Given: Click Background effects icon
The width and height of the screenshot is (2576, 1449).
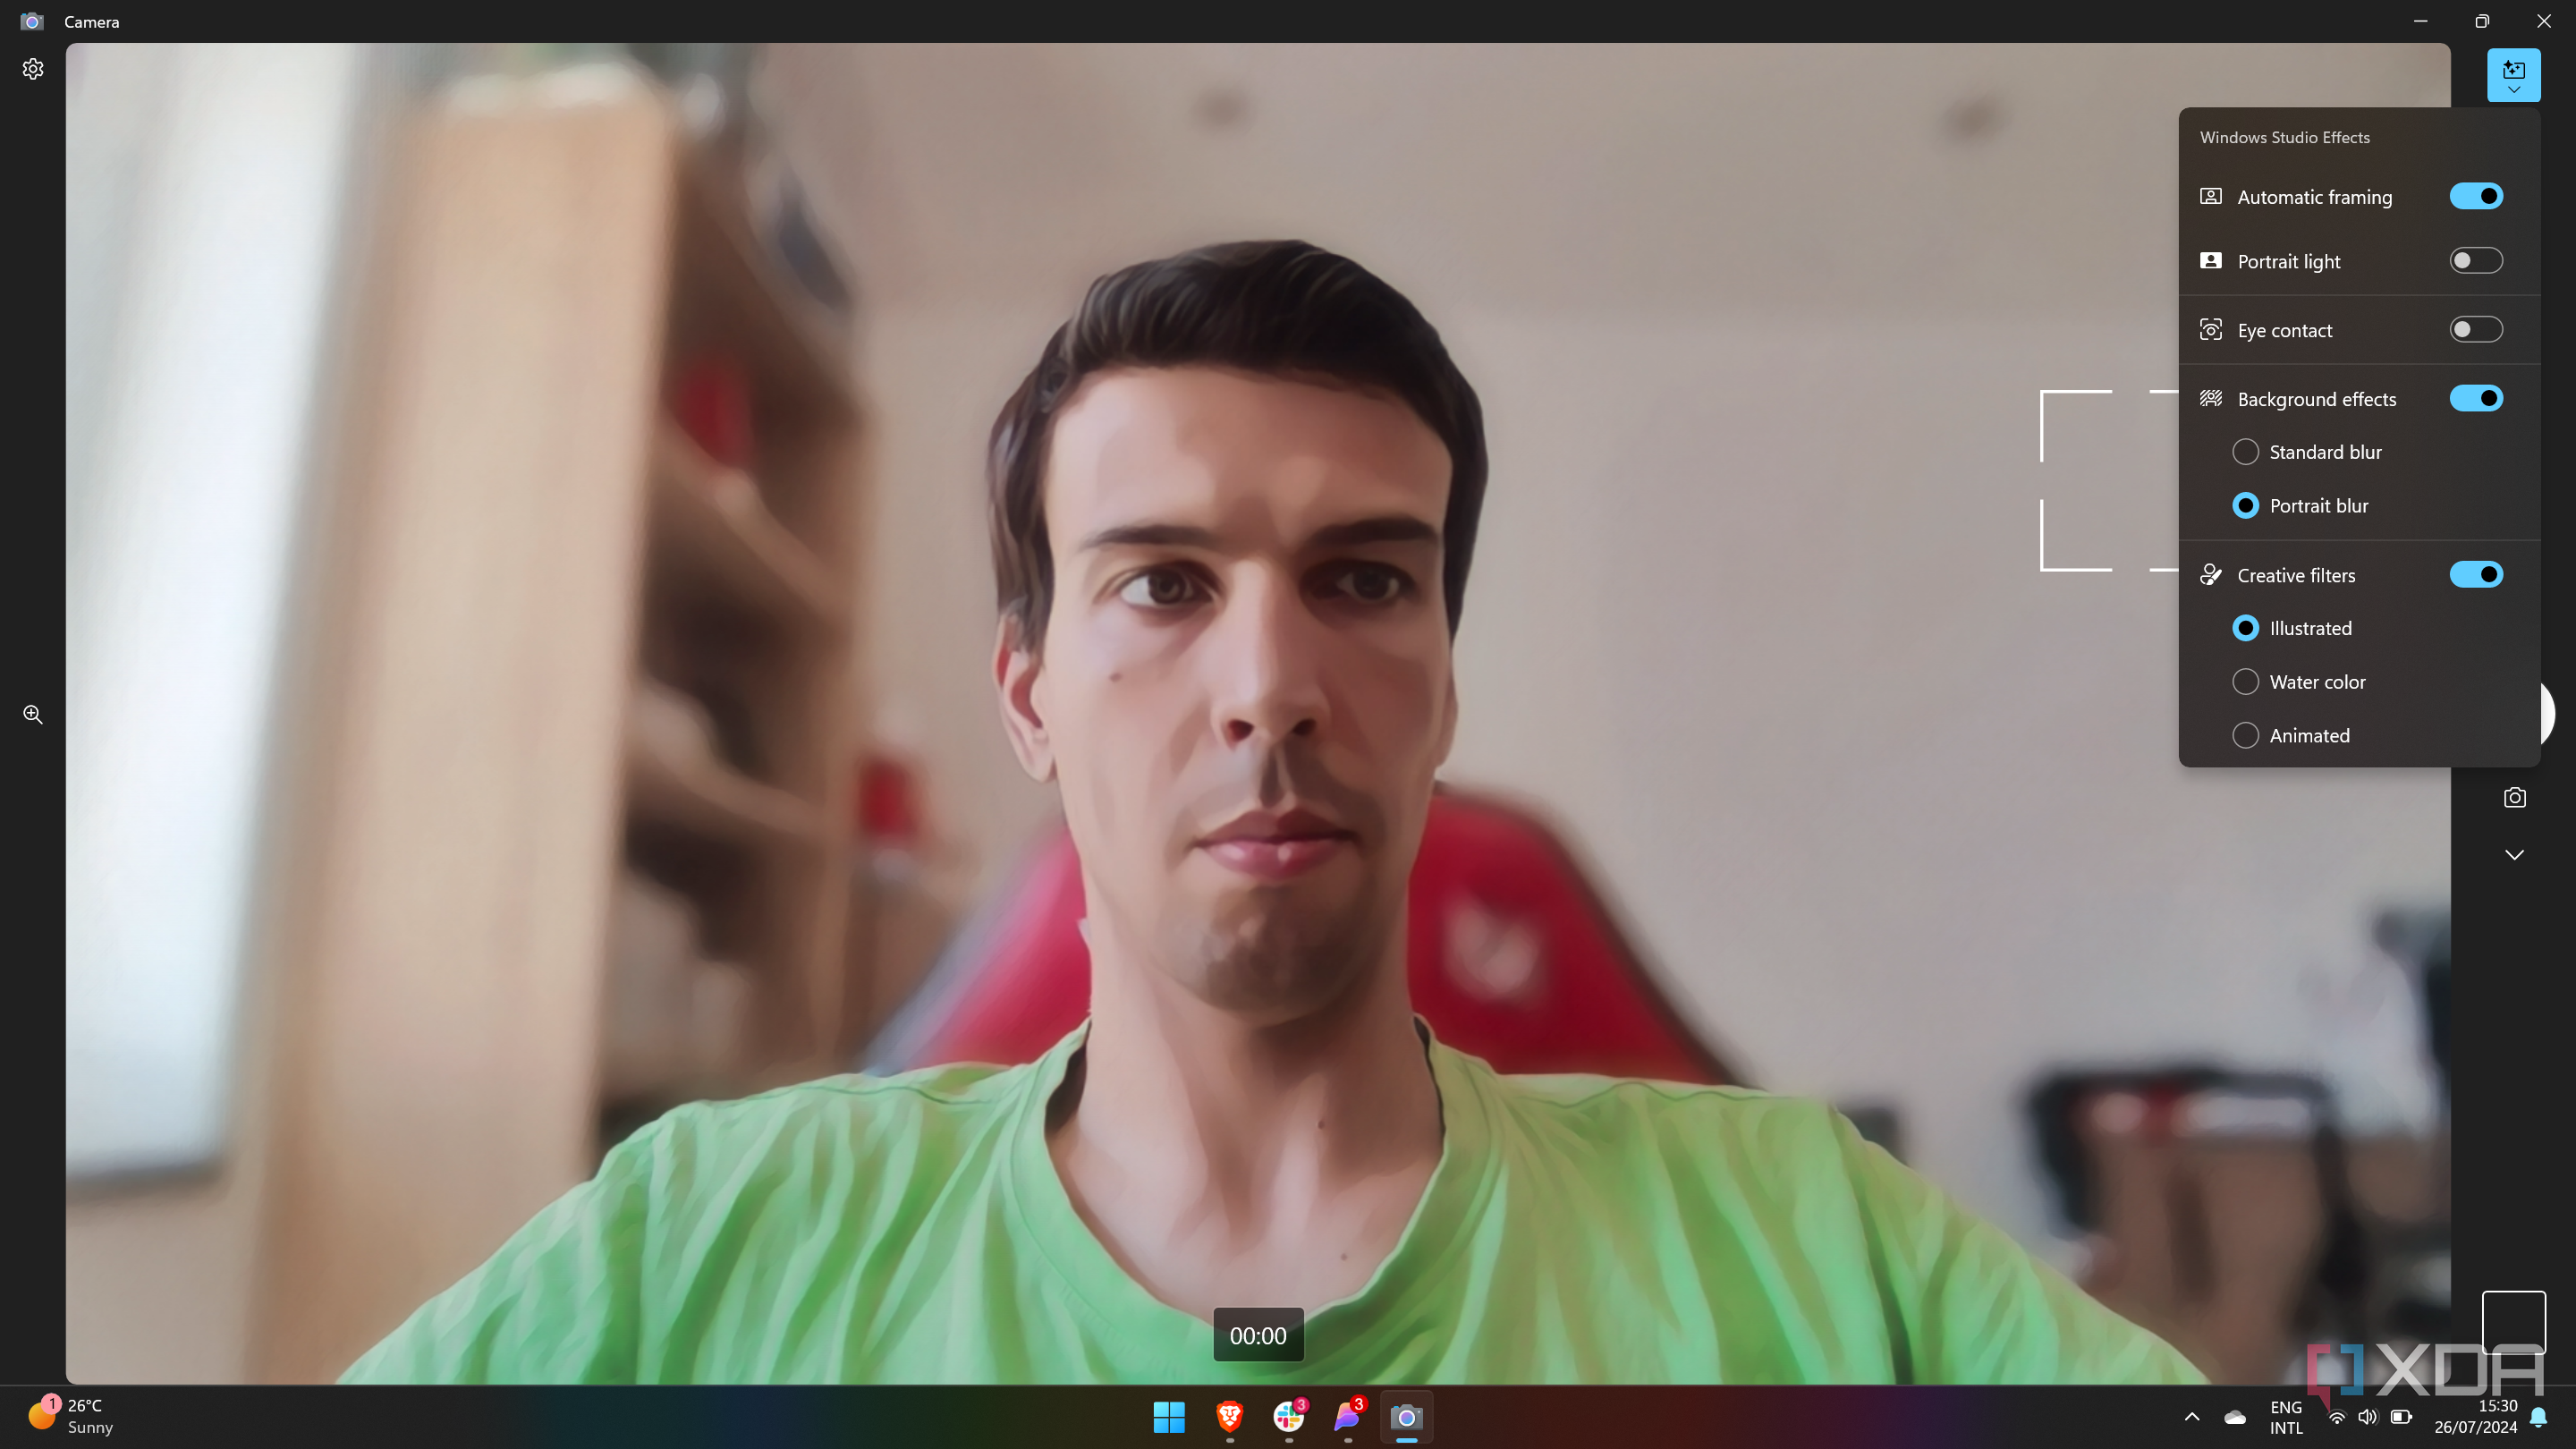Looking at the screenshot, I should point(2210,398).
